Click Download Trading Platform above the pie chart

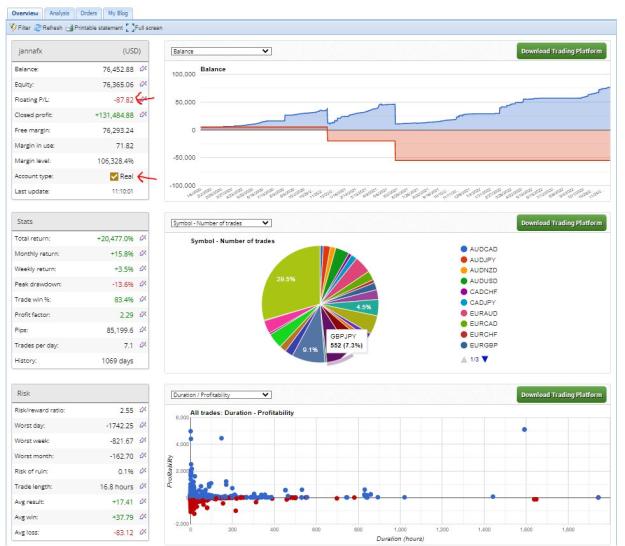pos(561,223)
